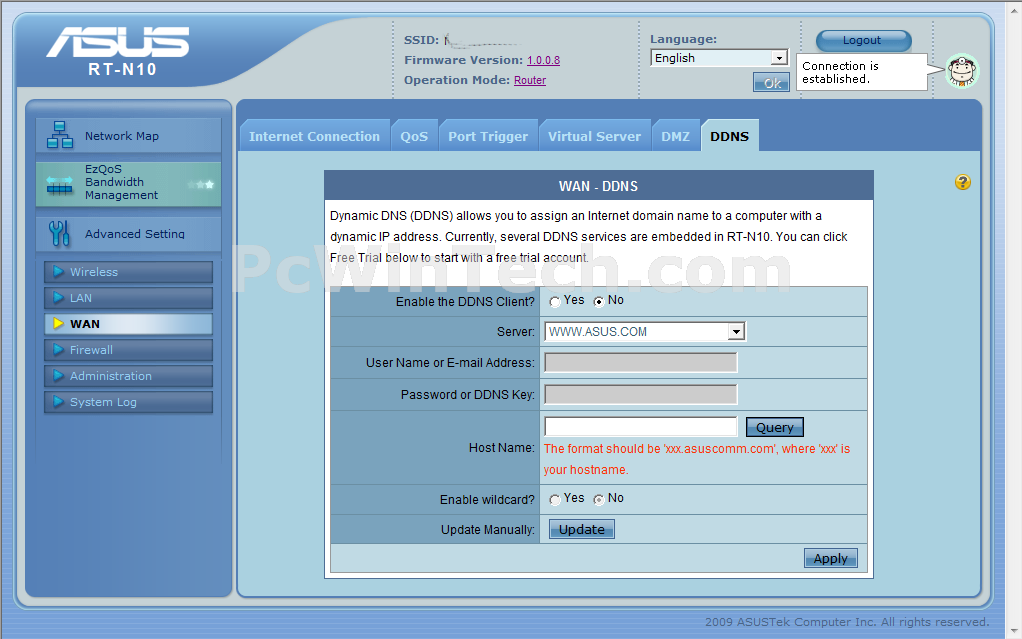This screenshot has width=1022, height=639.
Task: Click the arrow icon beside Firewall
Action: [58, 349]
